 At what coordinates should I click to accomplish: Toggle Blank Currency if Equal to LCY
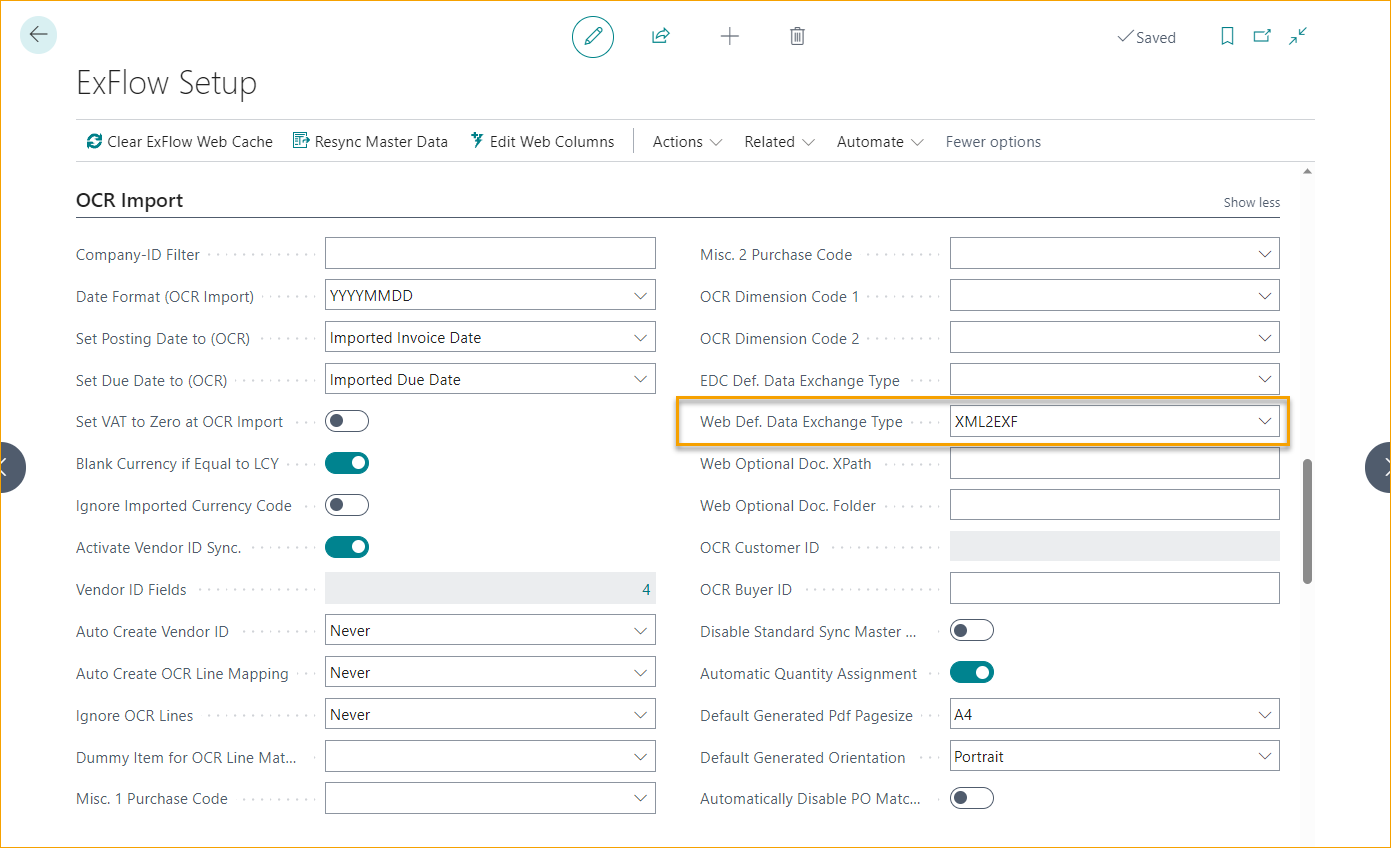pyautogui.click(x=347, y=463)
